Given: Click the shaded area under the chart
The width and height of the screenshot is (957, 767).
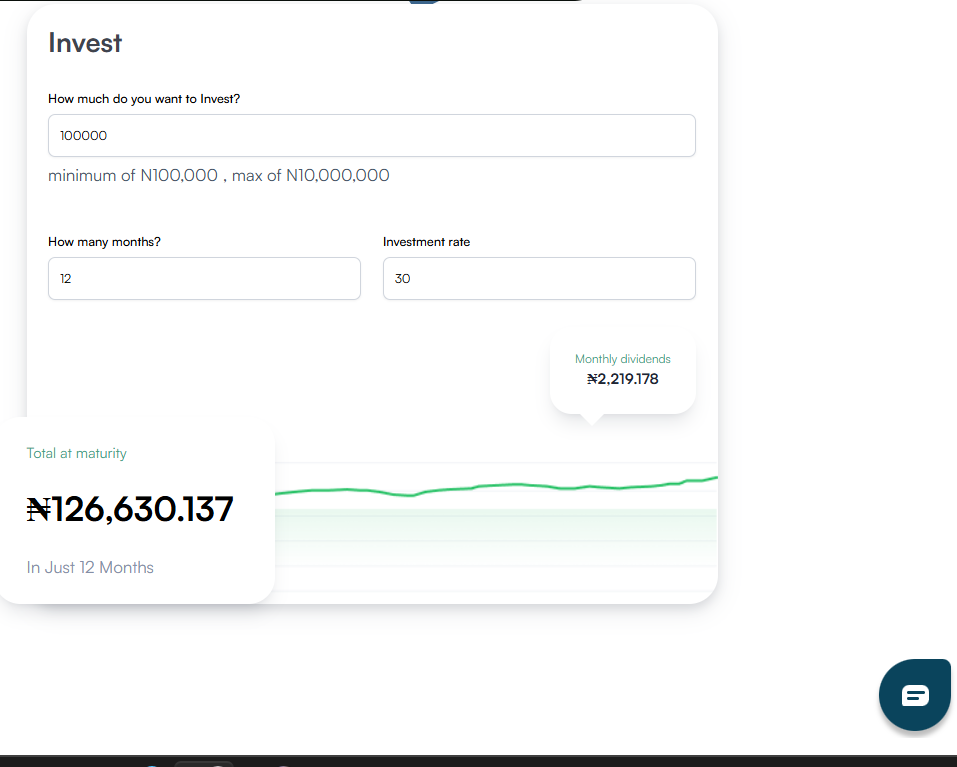Looking at the screenshot, I should pos(500,525).
